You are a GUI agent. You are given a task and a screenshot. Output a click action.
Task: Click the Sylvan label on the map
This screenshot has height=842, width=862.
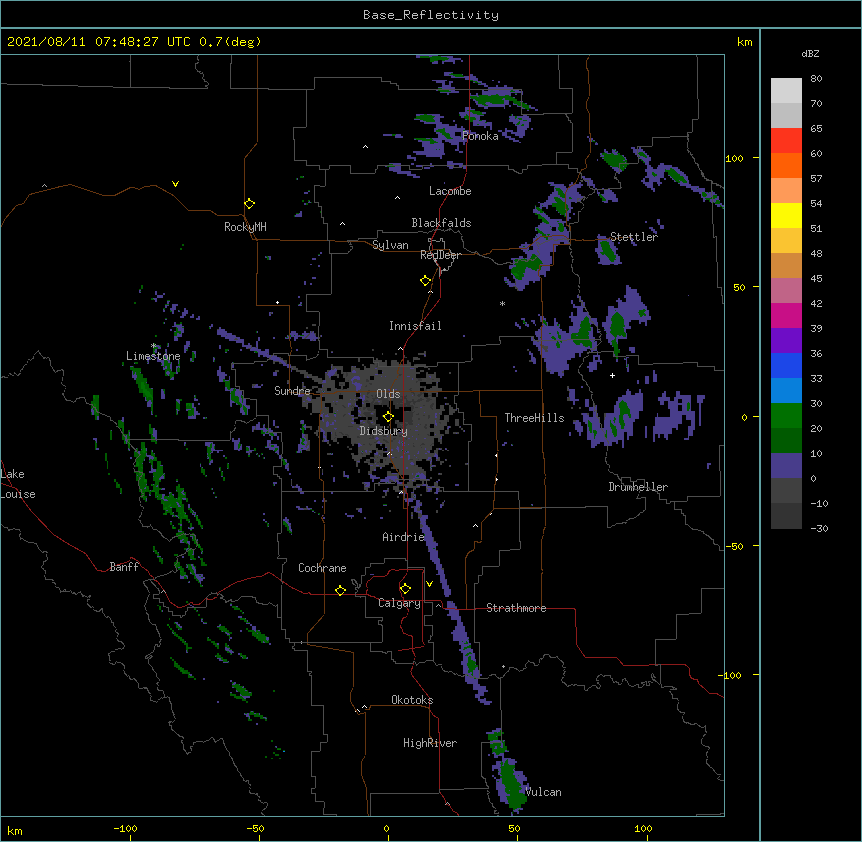coord(390,245)
